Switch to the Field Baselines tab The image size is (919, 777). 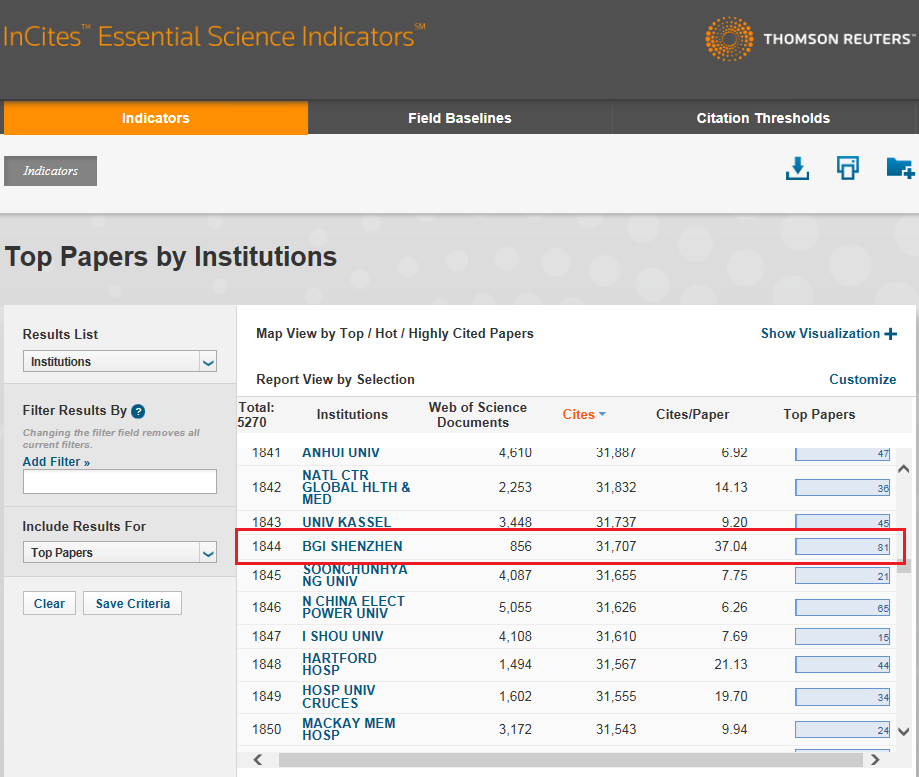coord(460,118)
